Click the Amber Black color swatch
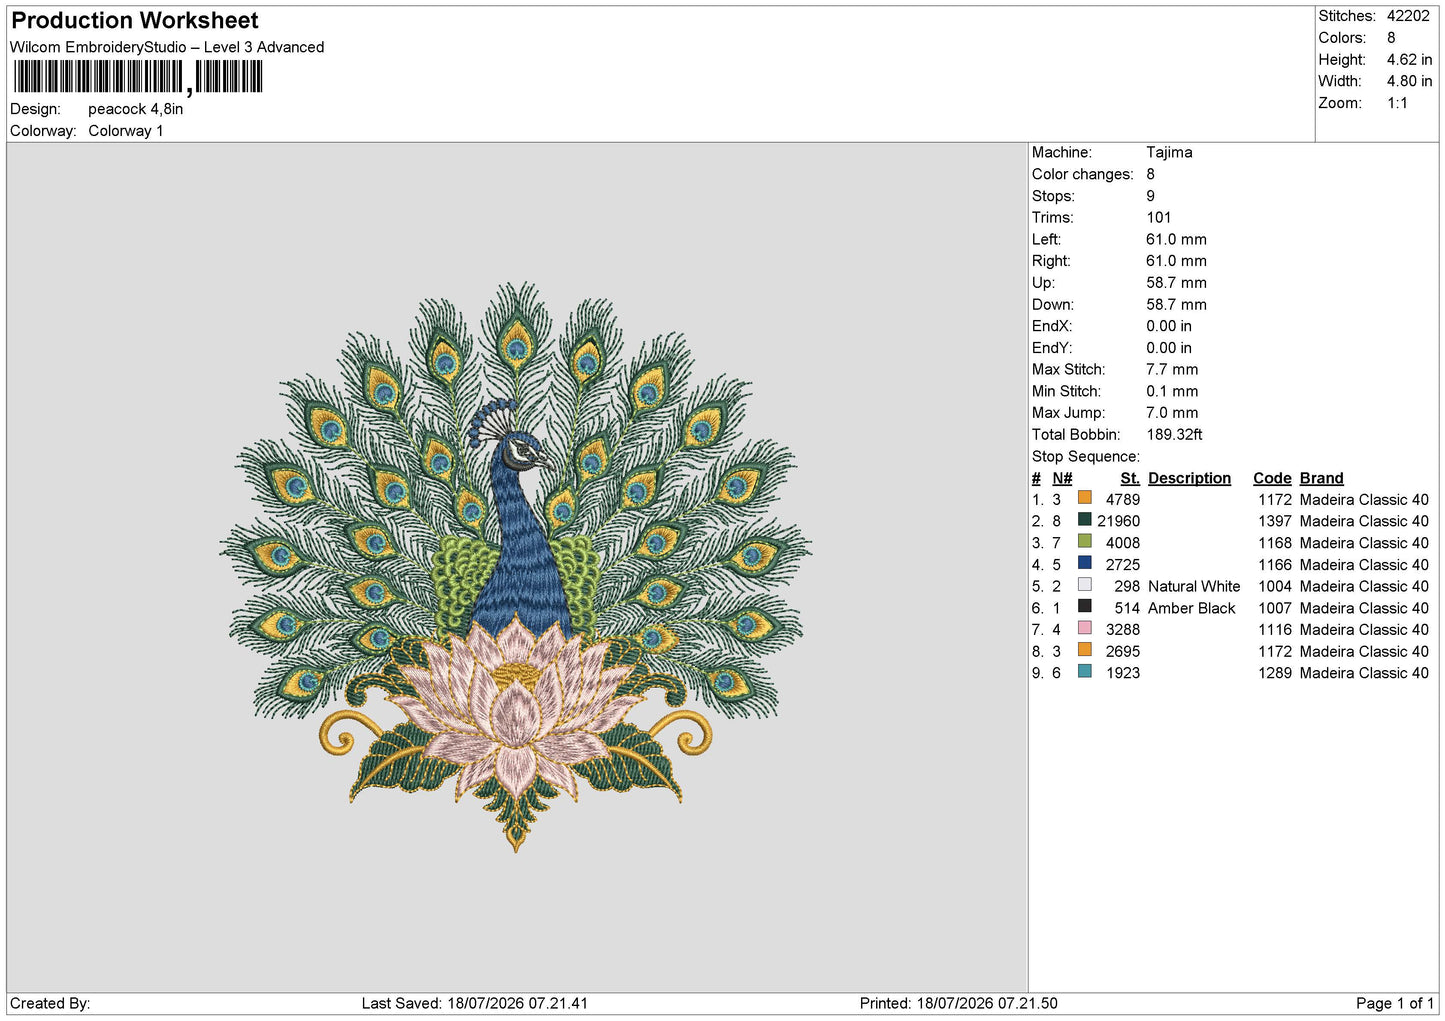 [1085, 606]
